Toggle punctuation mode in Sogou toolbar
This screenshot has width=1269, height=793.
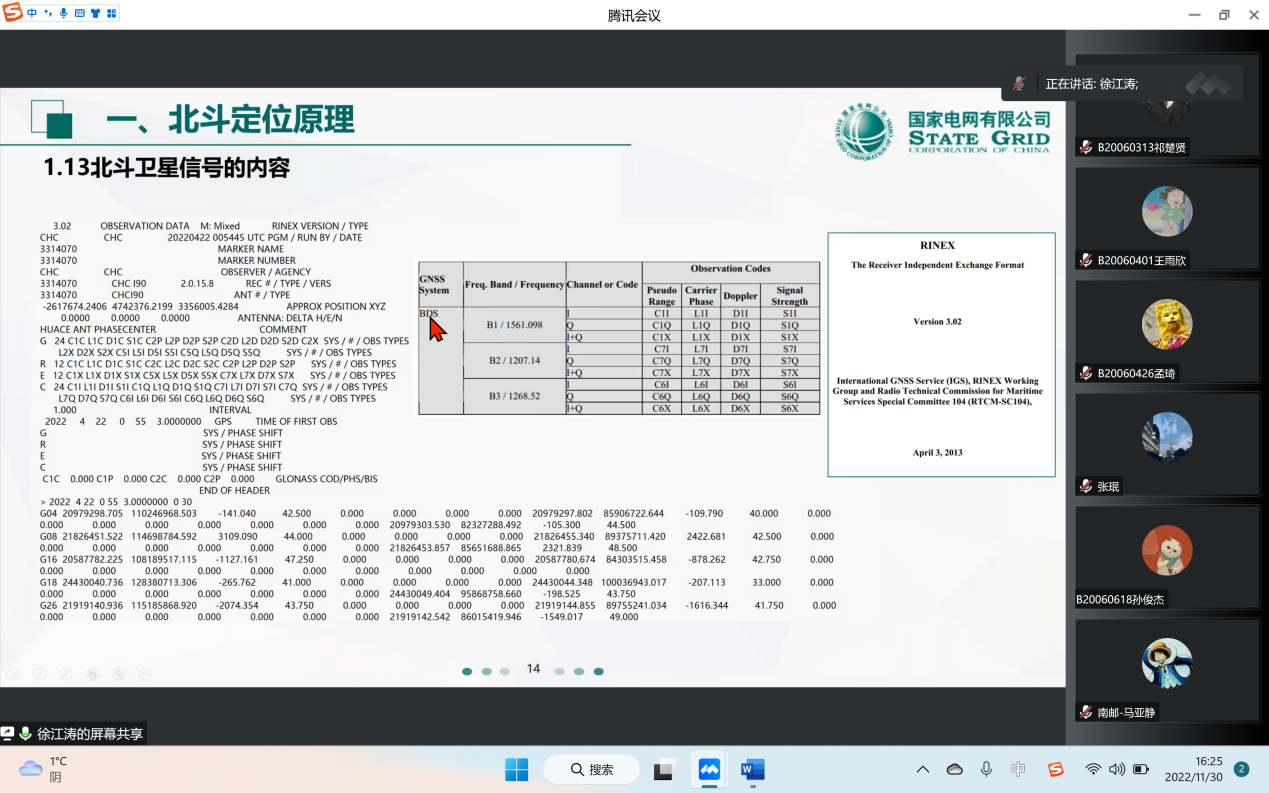coord(48,13)
